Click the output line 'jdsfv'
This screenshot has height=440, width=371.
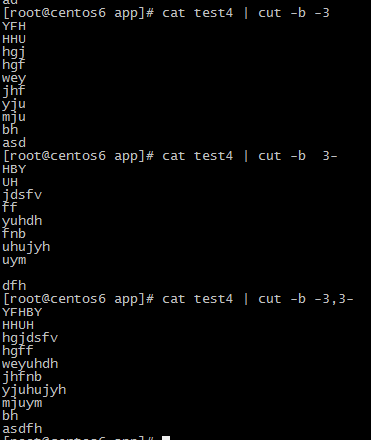(x=22, y=195)
